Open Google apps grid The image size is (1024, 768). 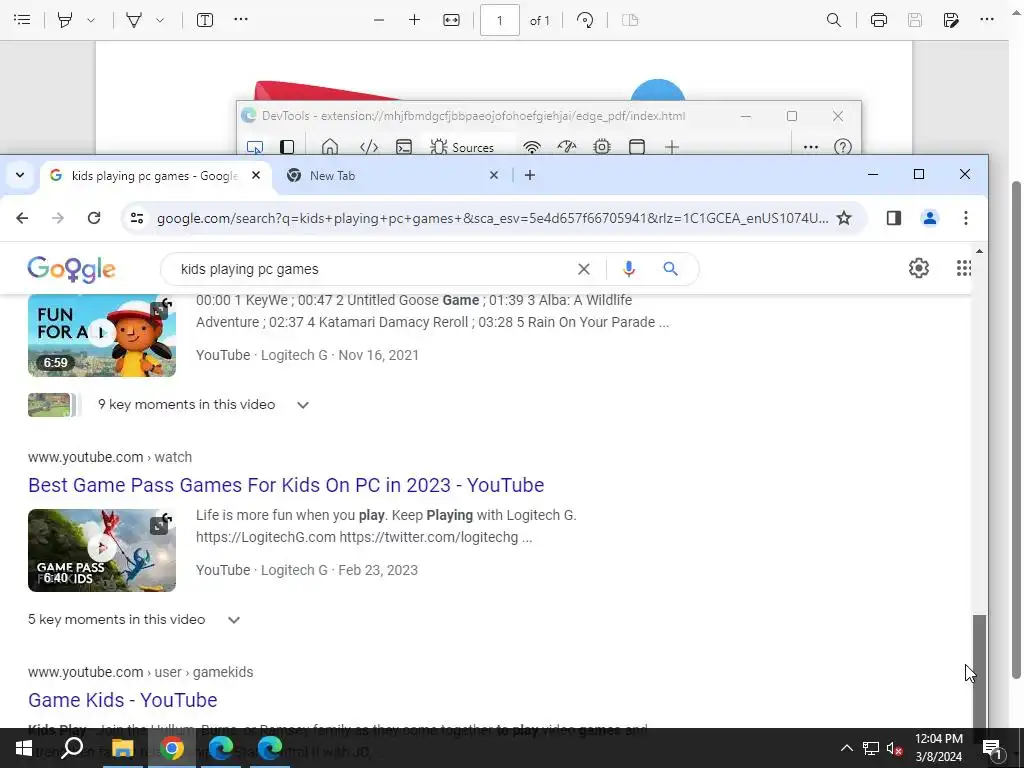coord(964,268)
